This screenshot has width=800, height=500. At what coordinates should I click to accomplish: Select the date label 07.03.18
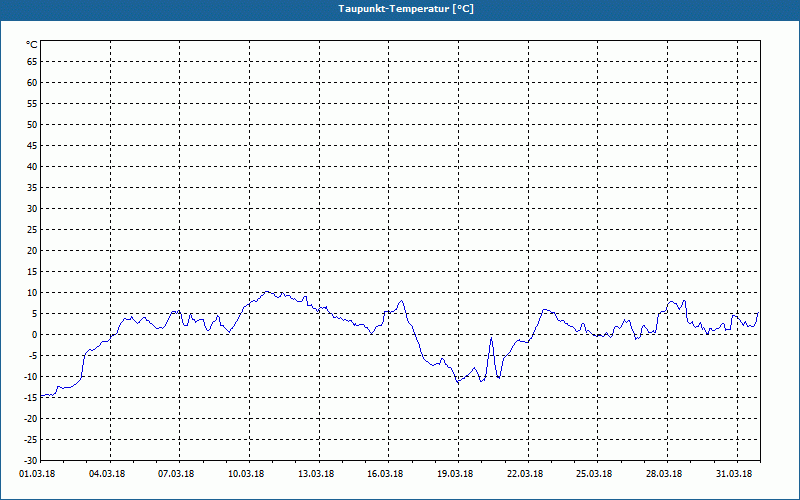[176, 474]
